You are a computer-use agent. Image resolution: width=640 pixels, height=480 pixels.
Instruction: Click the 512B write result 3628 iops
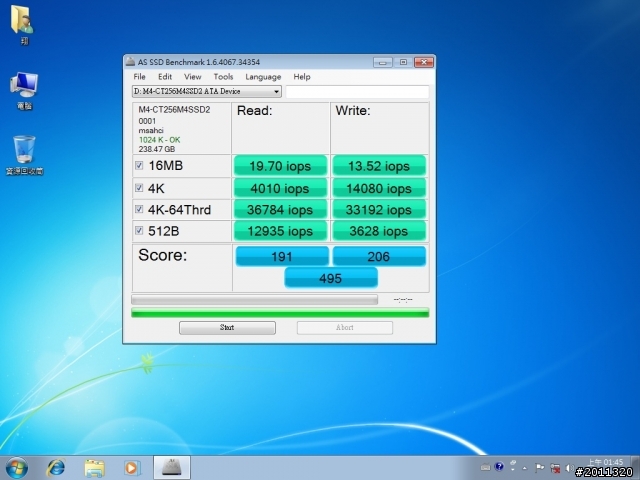[379, 231]
